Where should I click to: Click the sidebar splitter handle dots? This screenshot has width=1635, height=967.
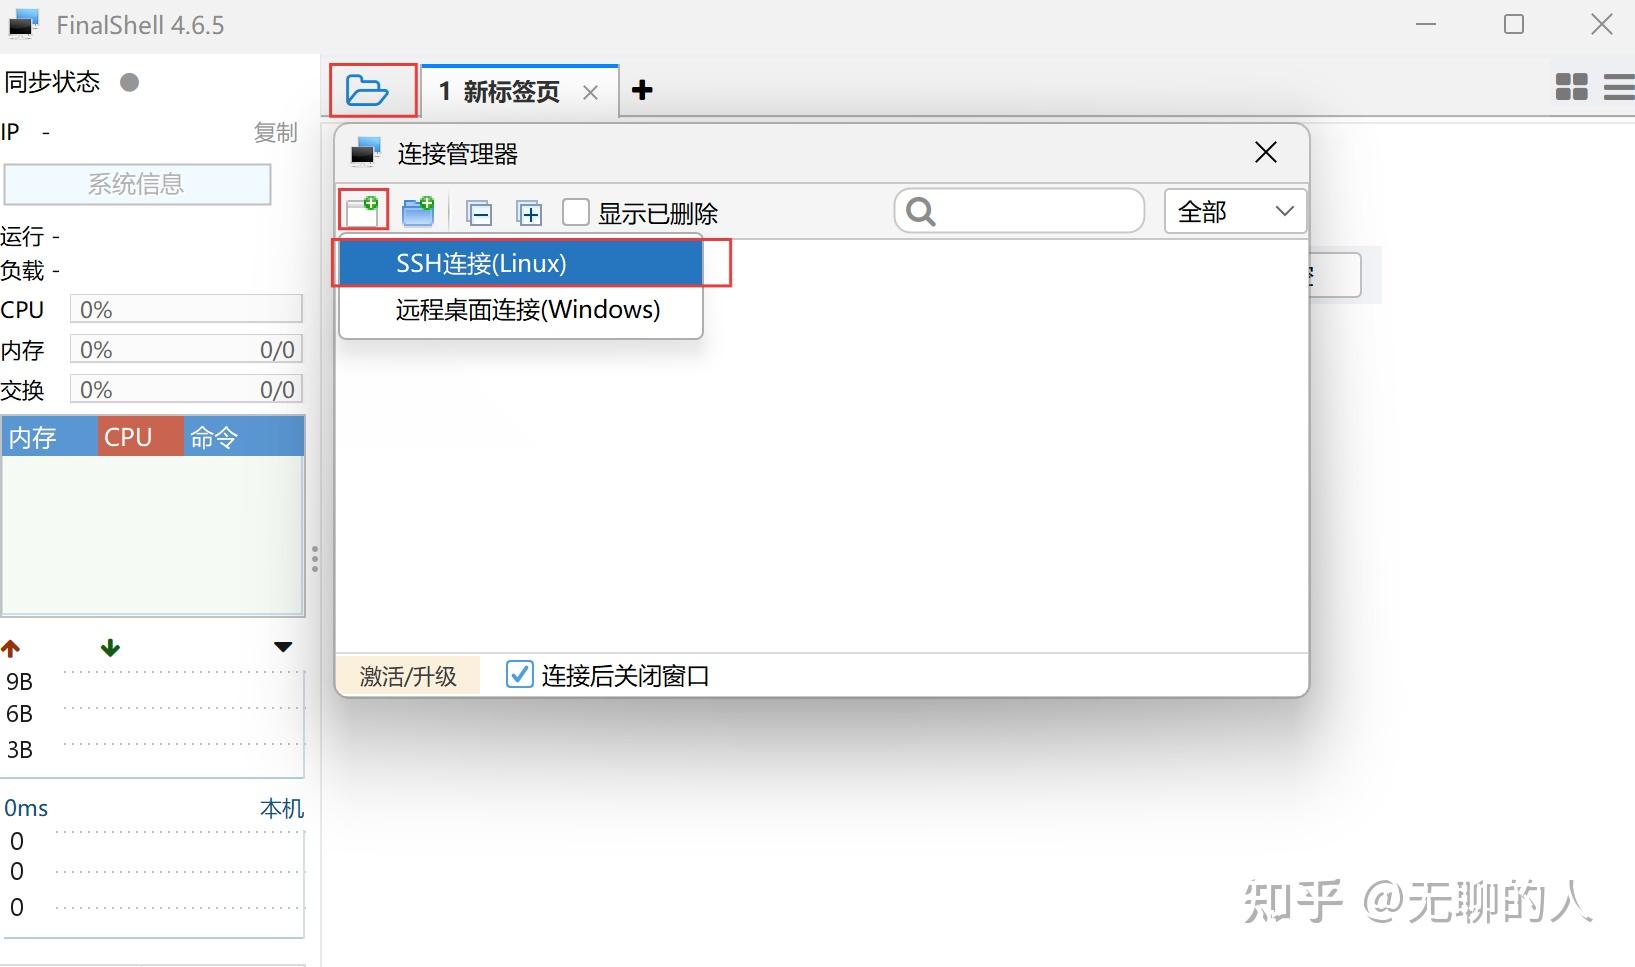[x=315, y=559]
